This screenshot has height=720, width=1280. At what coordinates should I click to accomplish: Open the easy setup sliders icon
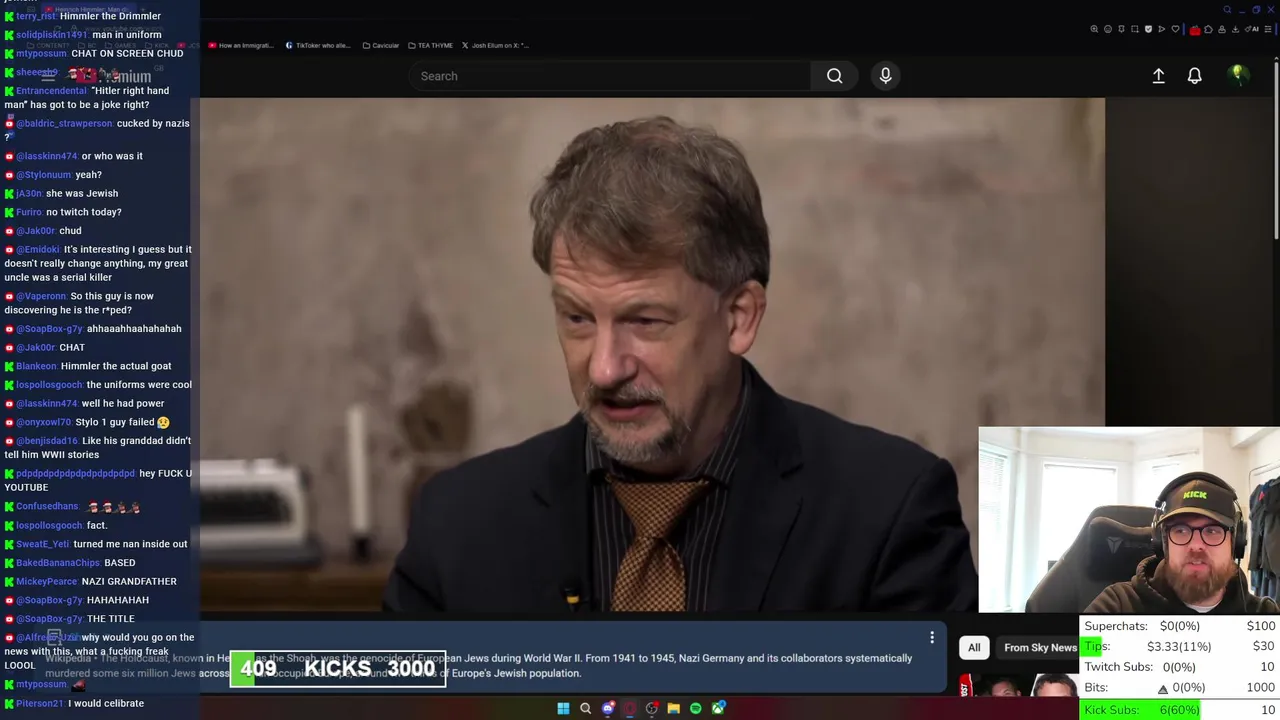click(1268, 29)
